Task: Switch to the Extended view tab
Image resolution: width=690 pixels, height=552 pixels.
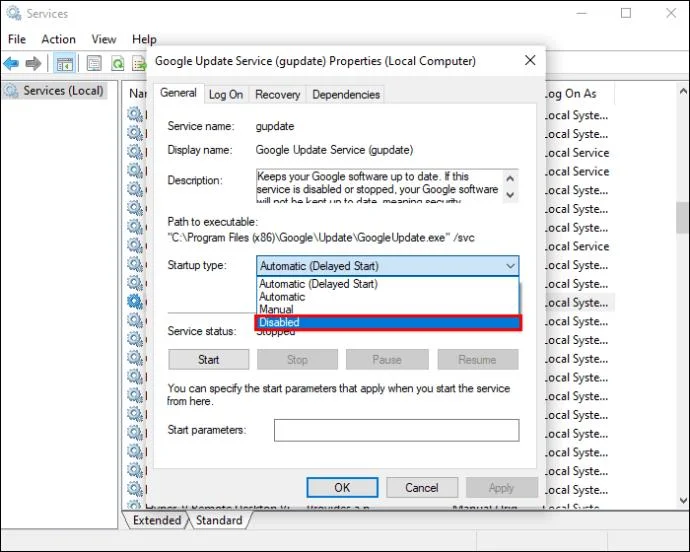Action: [x=157, y=520]
